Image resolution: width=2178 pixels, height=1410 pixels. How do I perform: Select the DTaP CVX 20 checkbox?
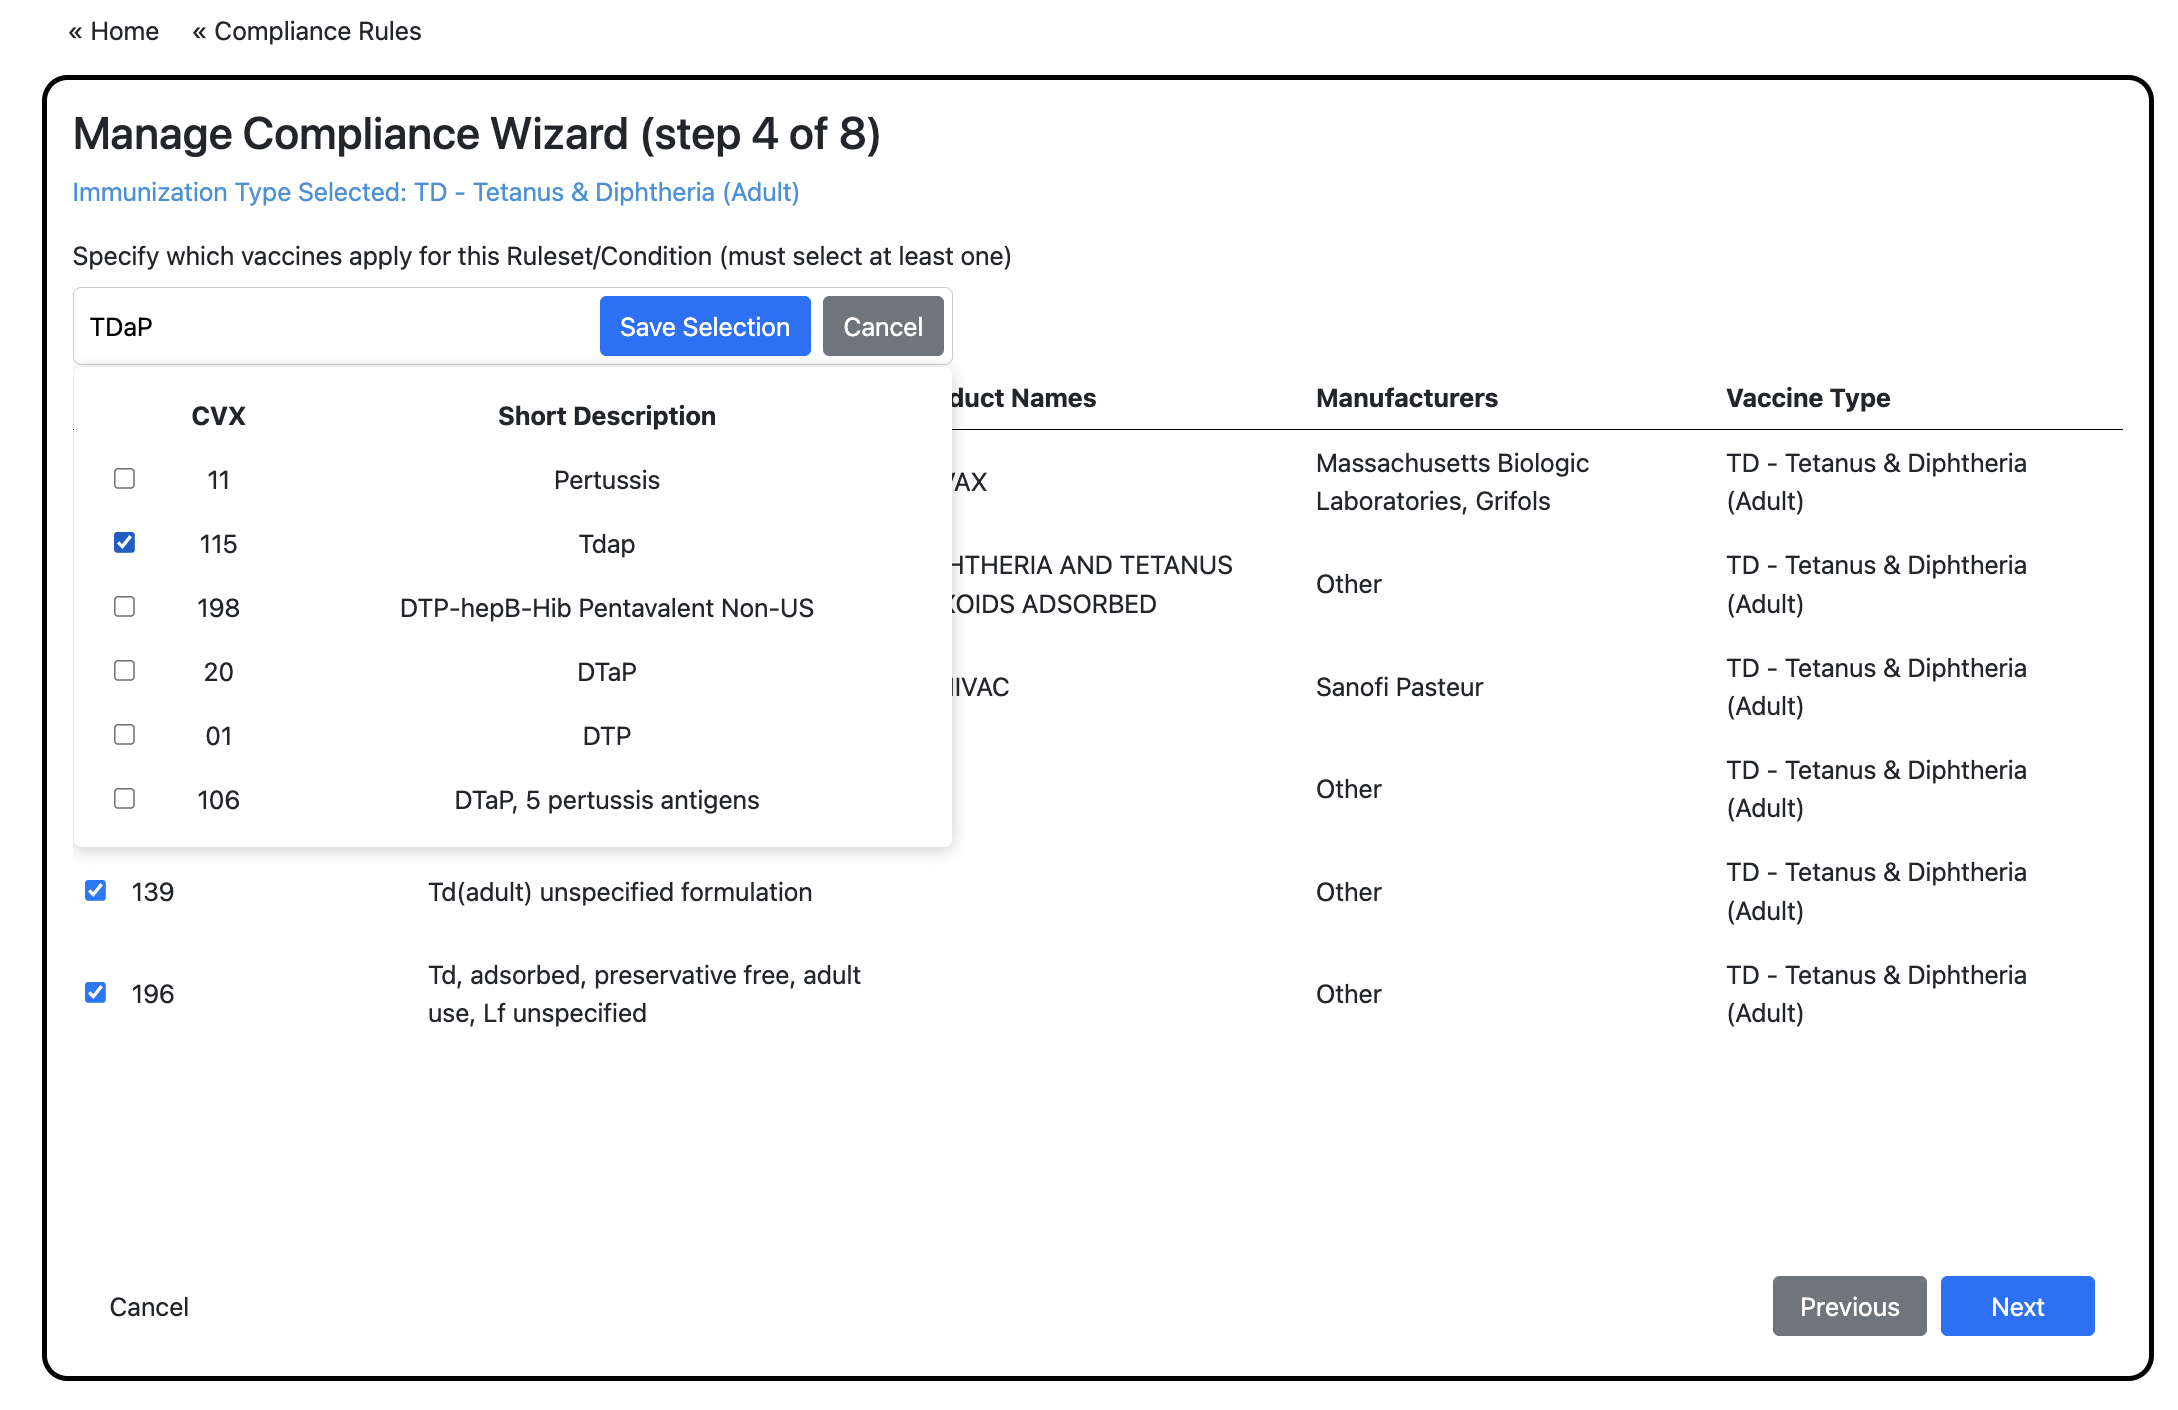[124, 671]
